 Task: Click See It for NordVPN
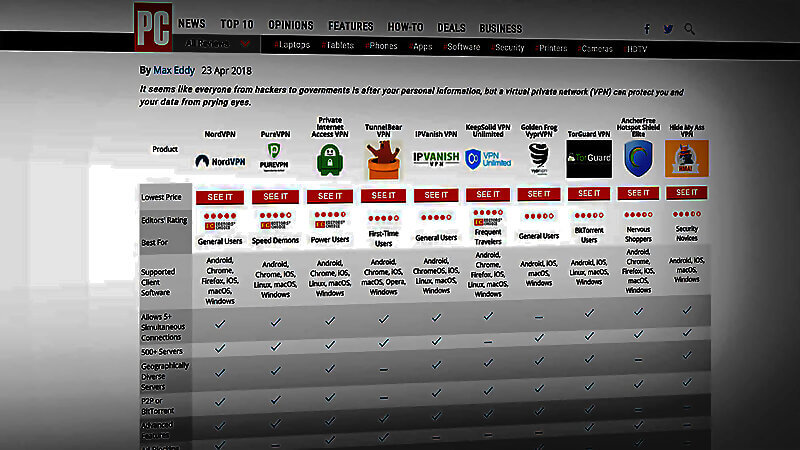coord(220,197)
